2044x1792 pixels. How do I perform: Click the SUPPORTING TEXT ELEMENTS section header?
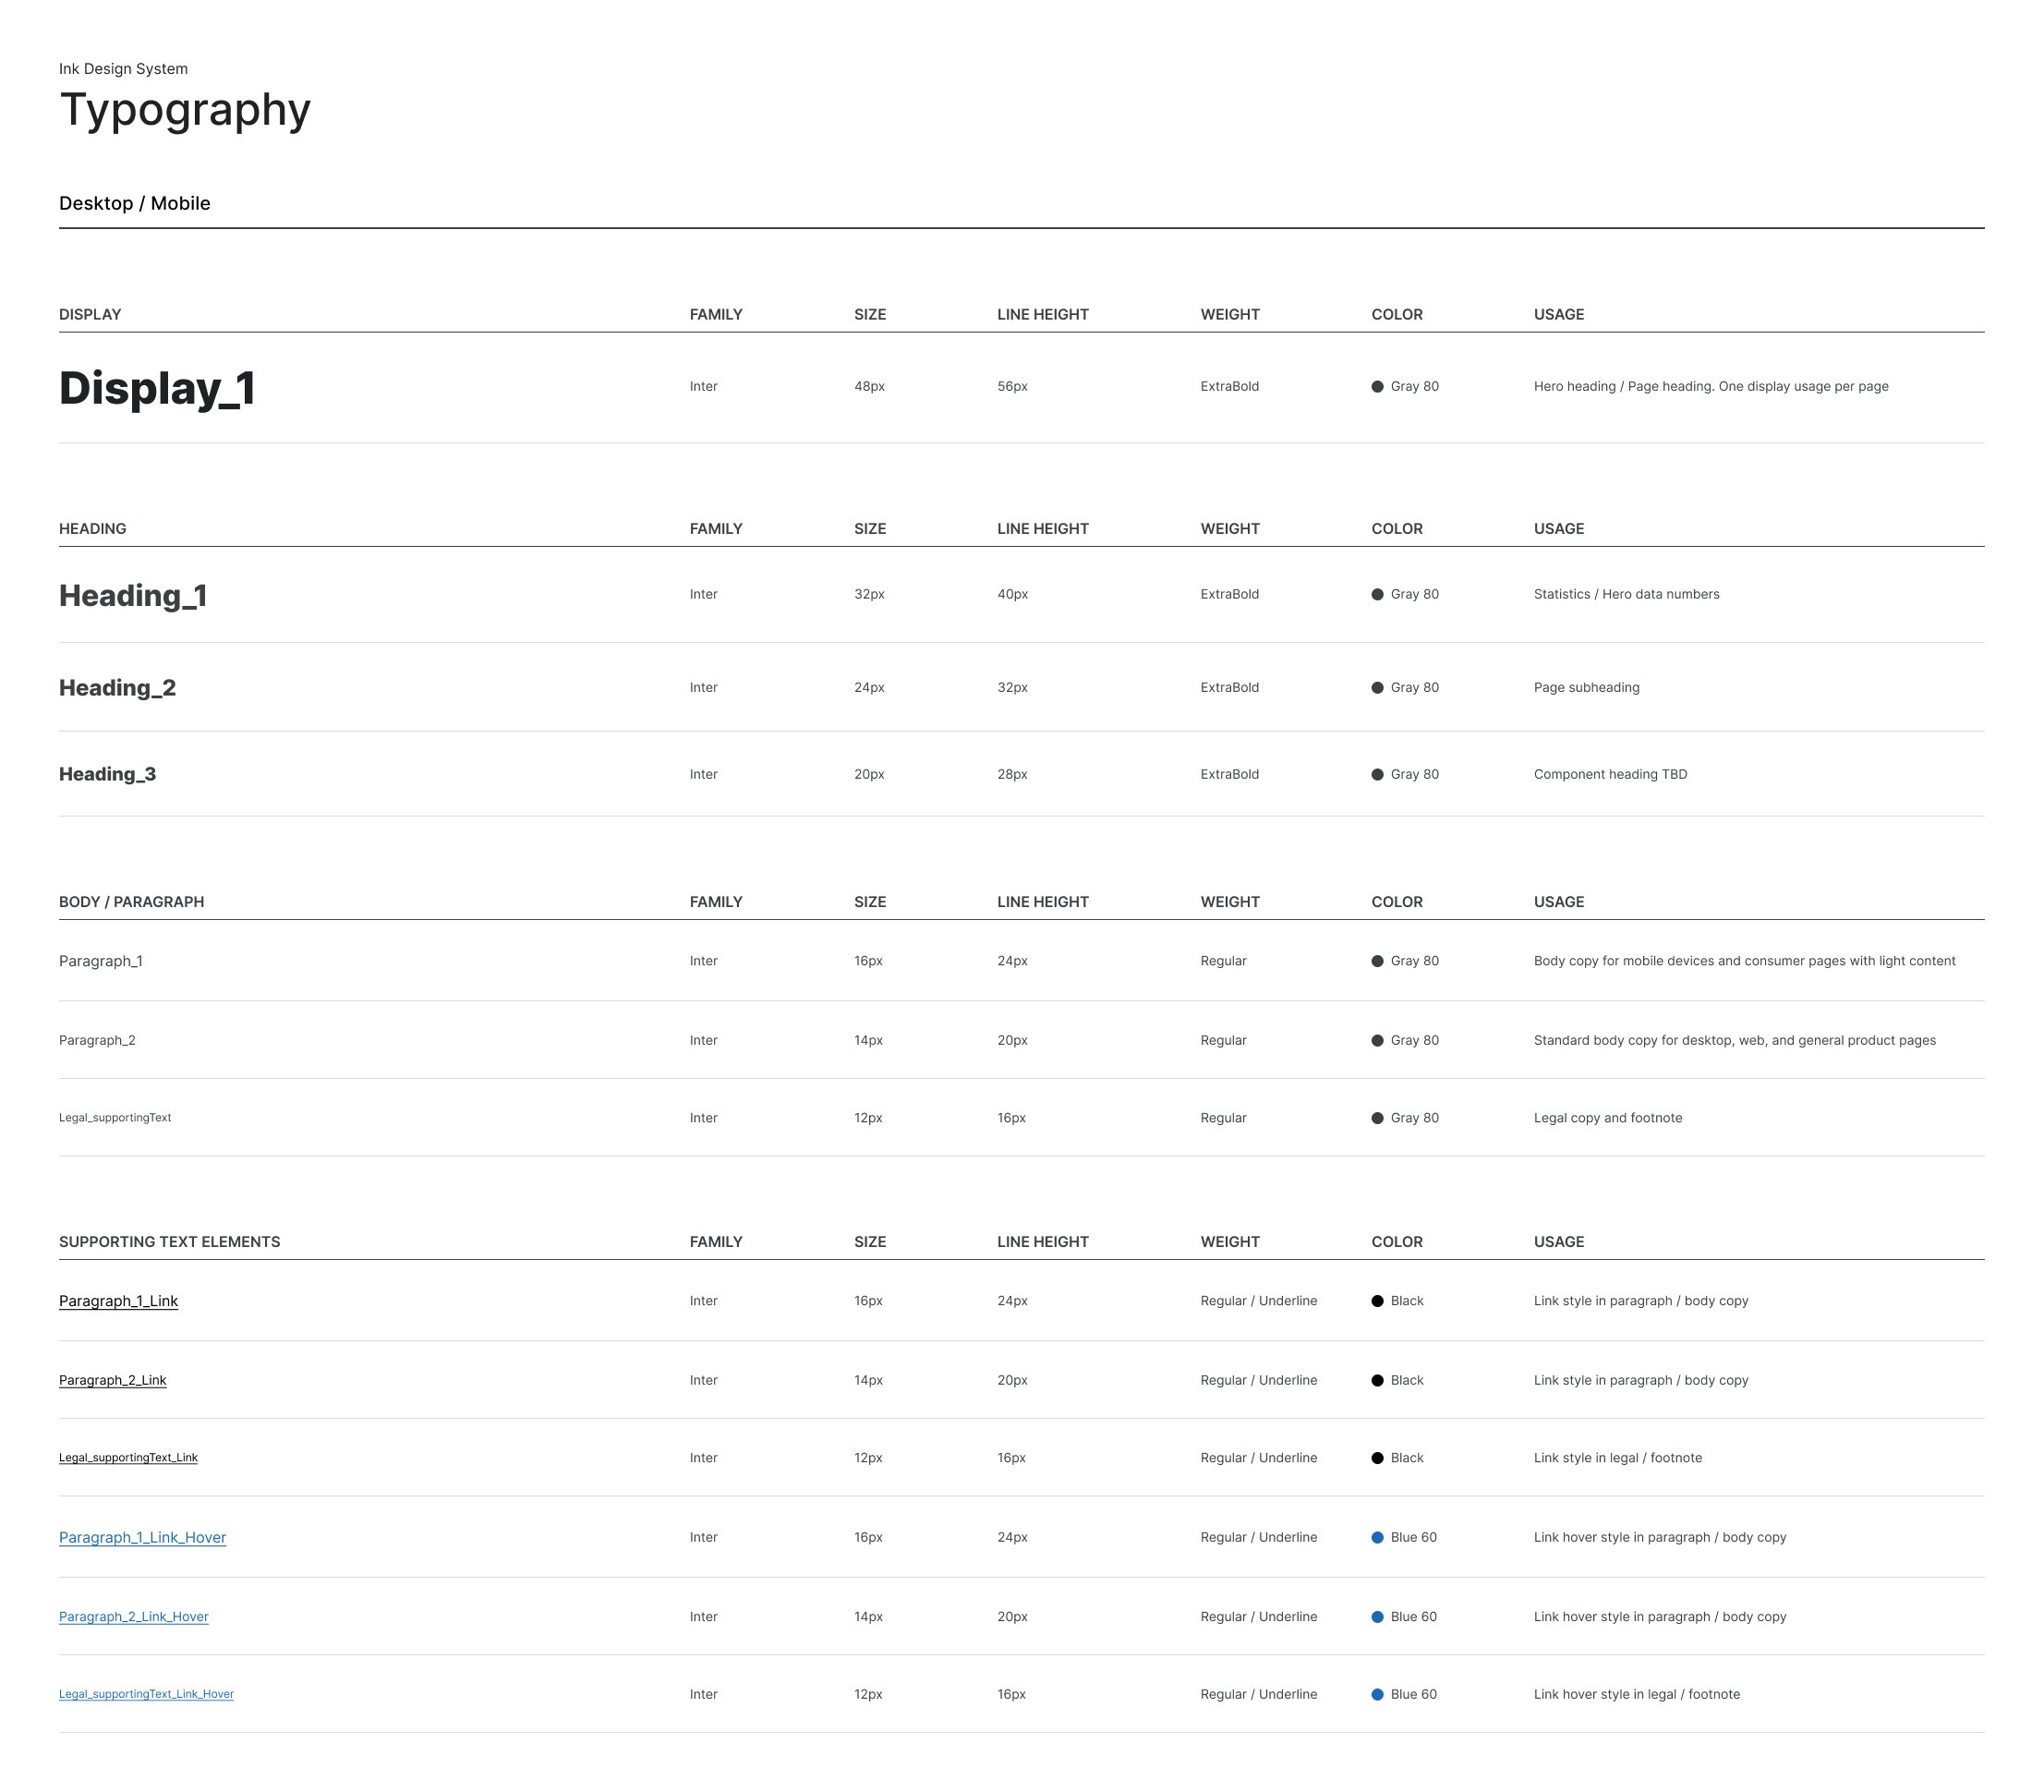pyautogui.click(x=169, y=1242)
